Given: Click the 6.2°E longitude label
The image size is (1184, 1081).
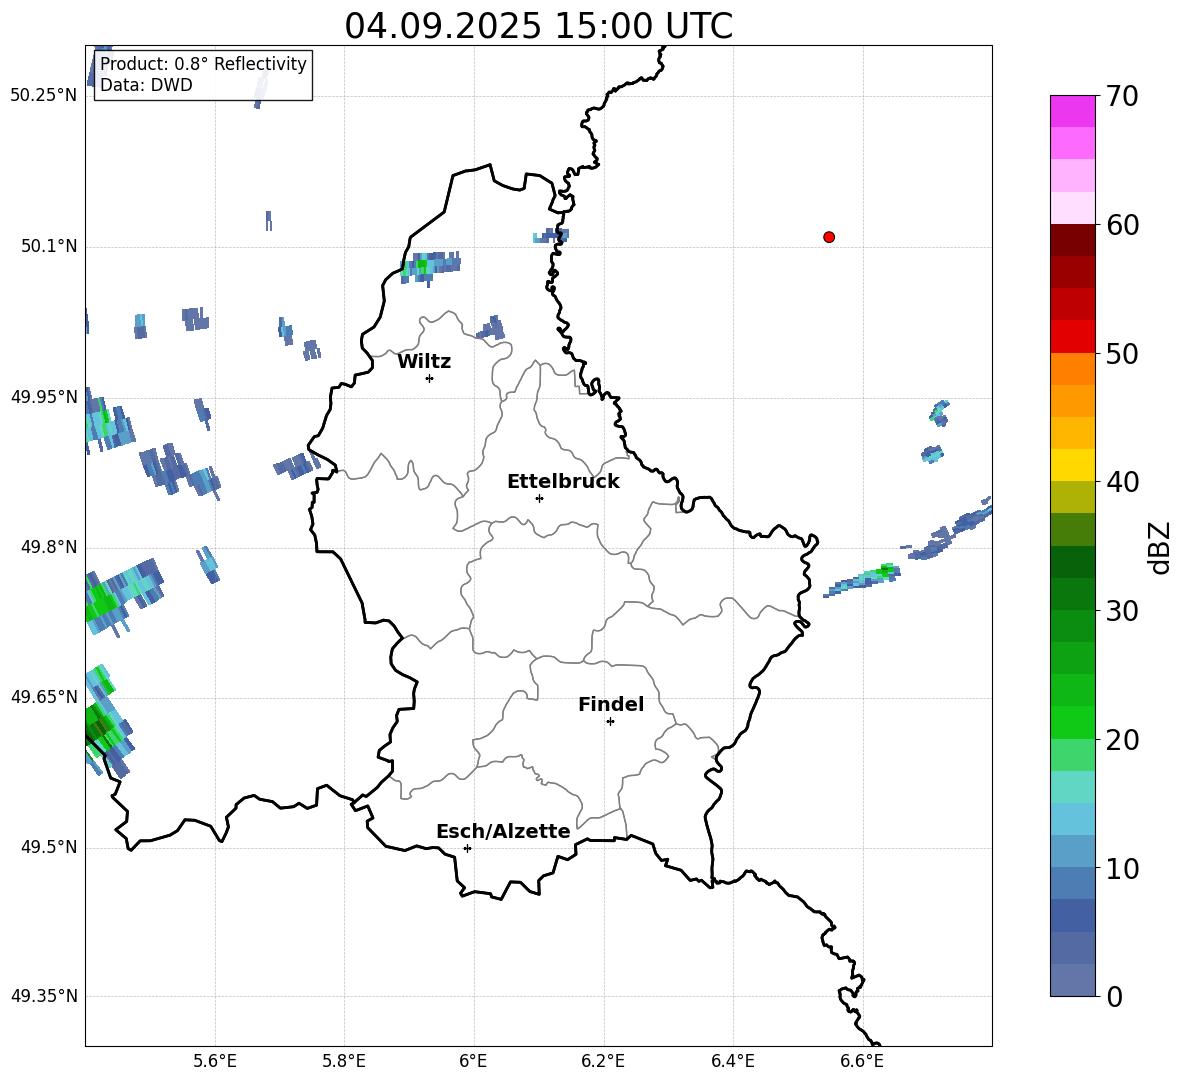Looking at the screenshot, I should click(603, 1061).
